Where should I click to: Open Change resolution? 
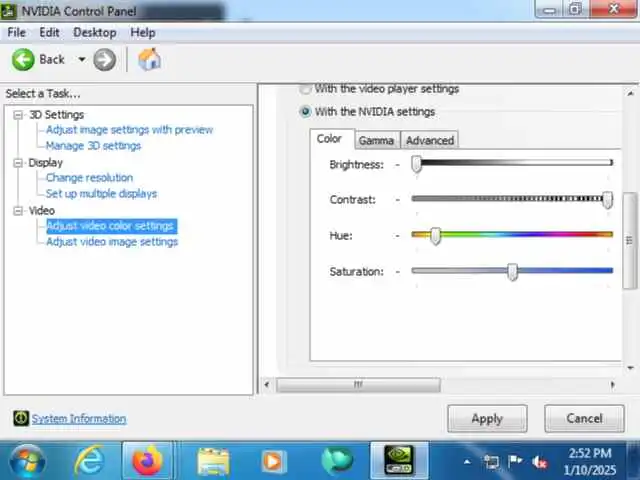pos(89,178)
